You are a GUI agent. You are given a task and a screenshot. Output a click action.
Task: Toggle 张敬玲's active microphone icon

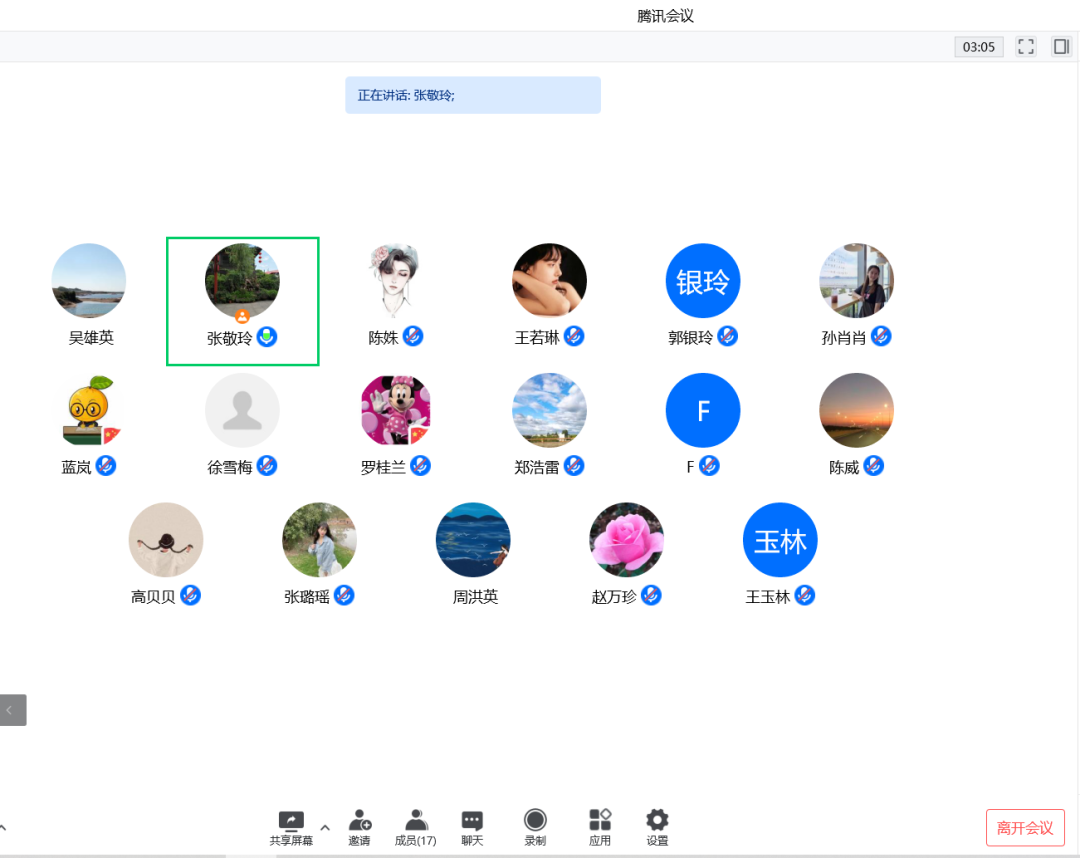[x=267, y=337]
